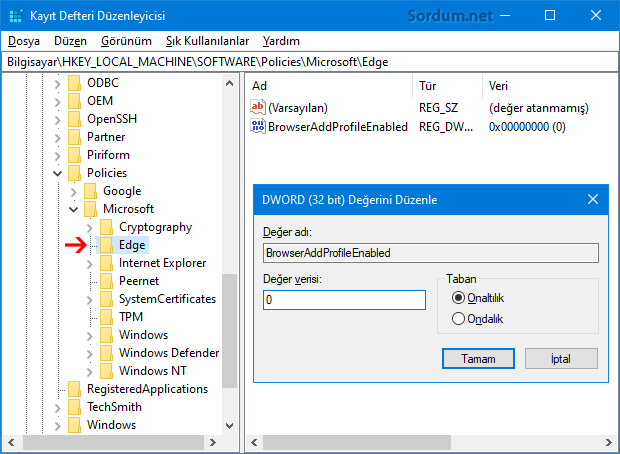620x454 pixels.
Task: Expand the Windows Defender tree node
Action: [x=90, y=354]
